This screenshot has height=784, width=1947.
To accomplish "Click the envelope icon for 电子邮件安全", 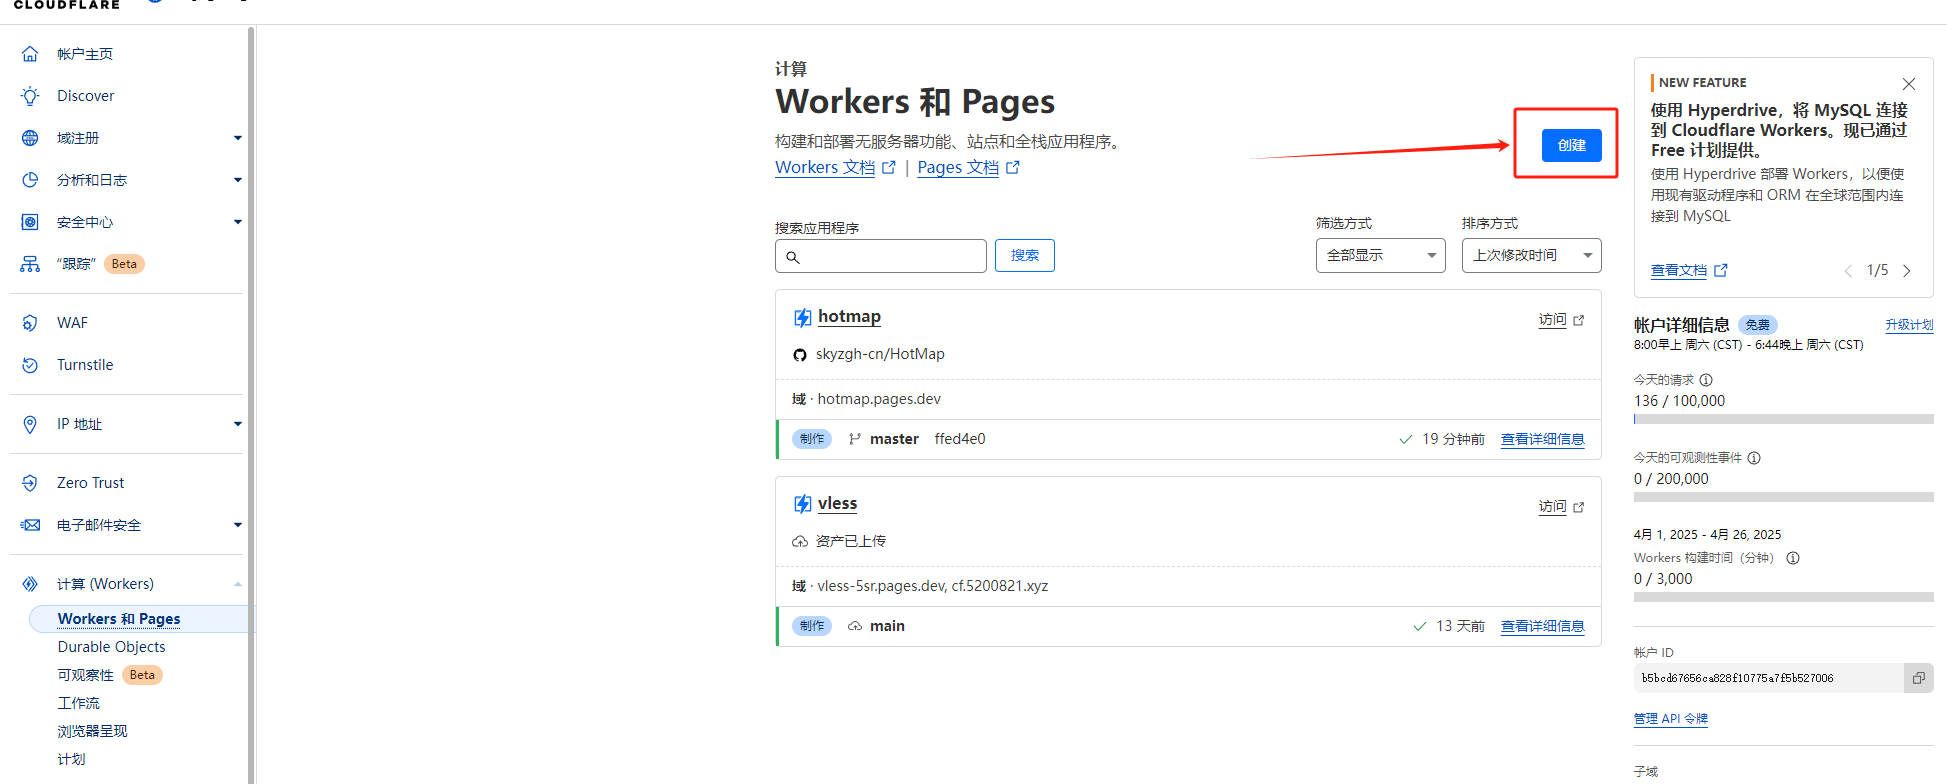I will tap(30, 525).
